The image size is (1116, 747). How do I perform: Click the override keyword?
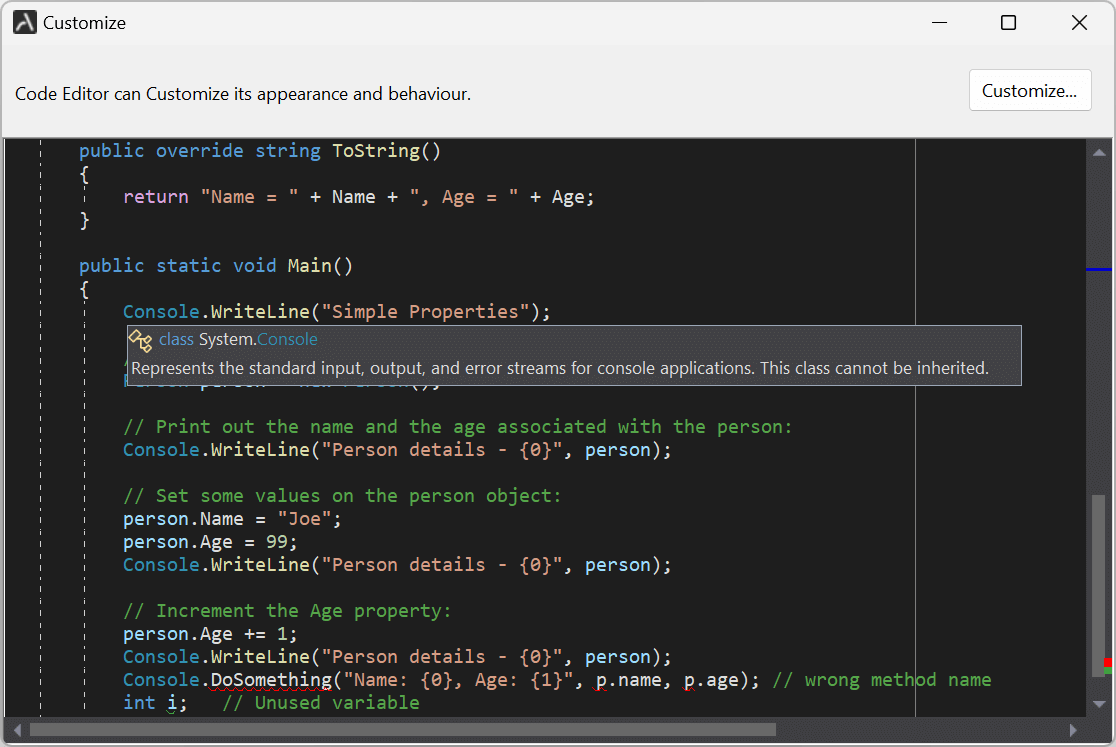pos(199,151)
